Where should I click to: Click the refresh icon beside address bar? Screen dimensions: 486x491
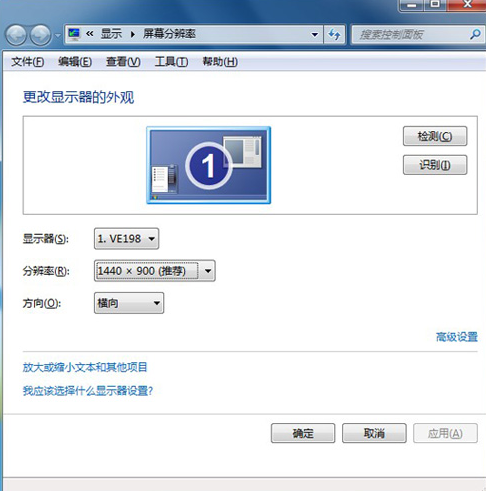click(334, 34)
